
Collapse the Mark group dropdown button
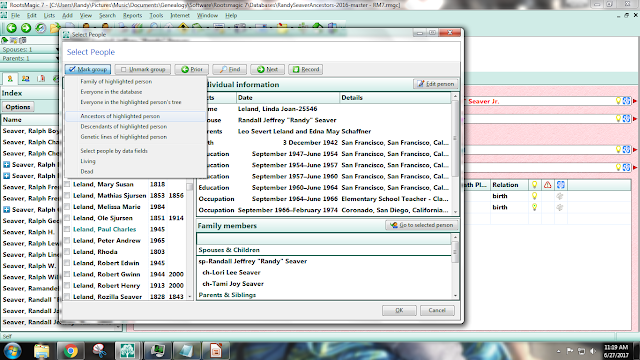pyautogui.click(x=88, y=69)
